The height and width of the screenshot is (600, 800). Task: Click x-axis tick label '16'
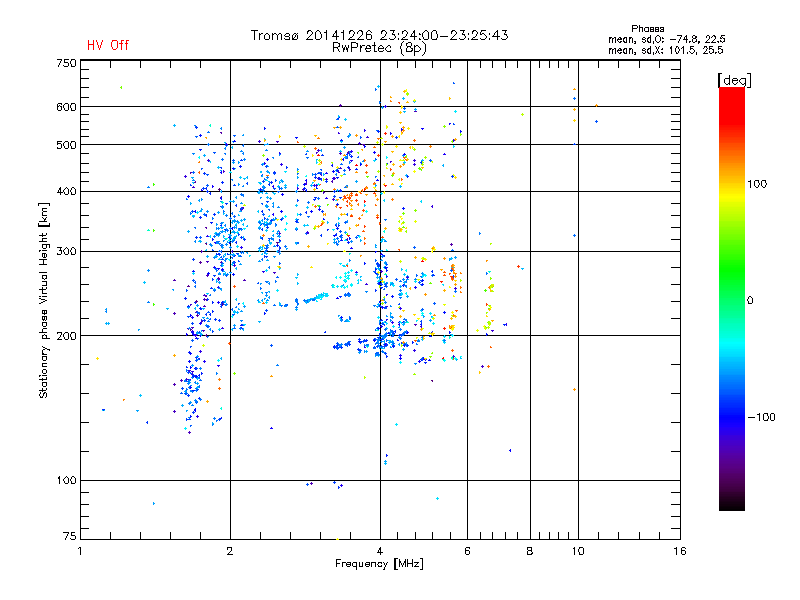click(x=680, y=551)
